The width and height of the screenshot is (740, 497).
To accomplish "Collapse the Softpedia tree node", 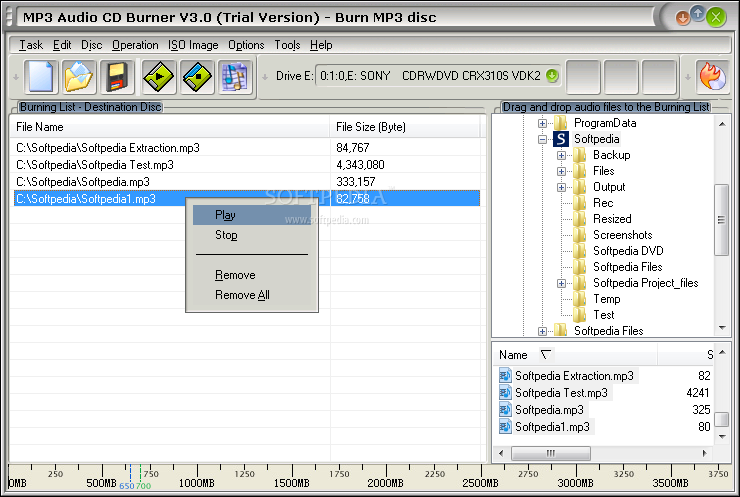I will [x=542, y=139].
